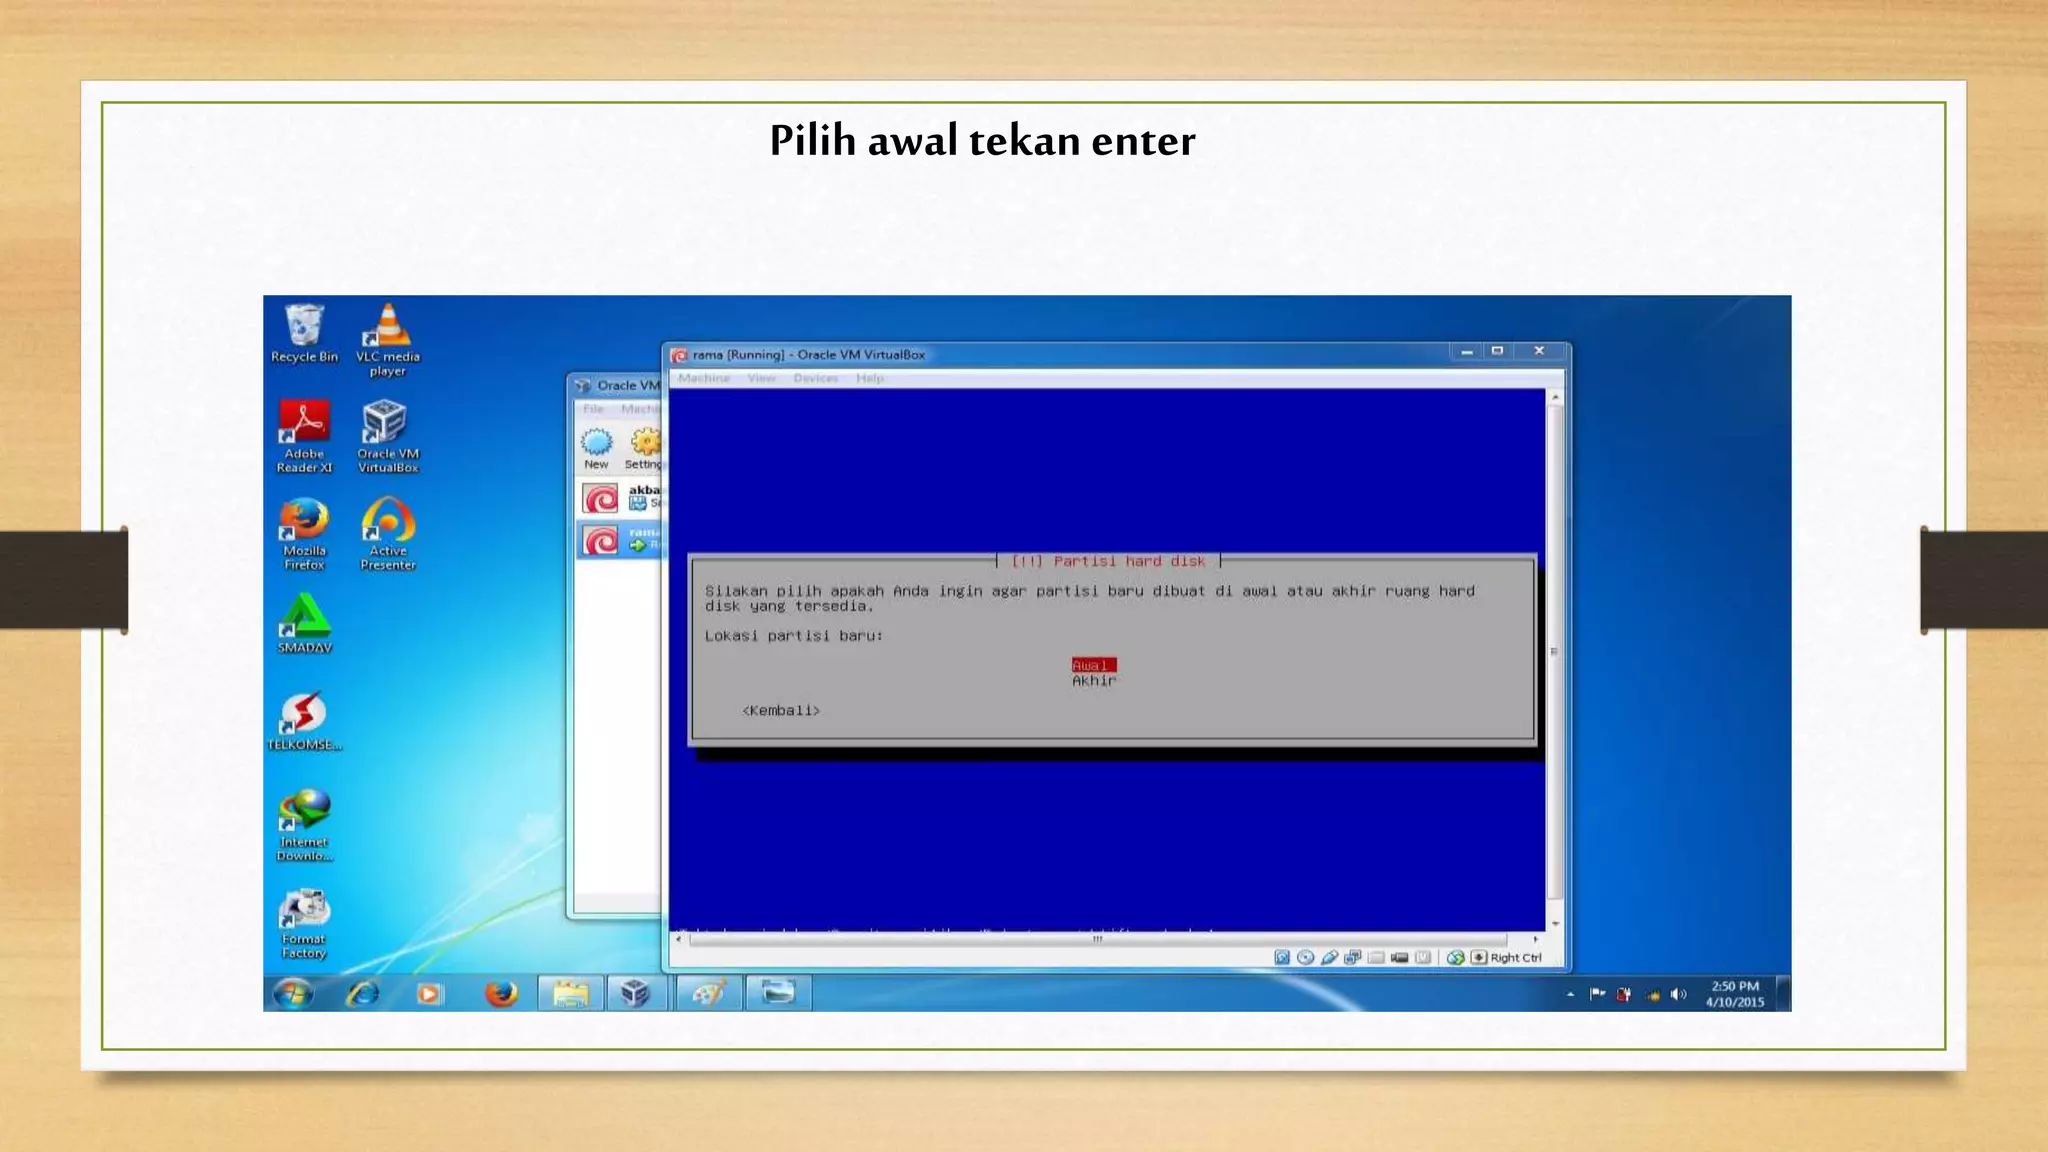This screenshot has width=2048, height=1152.
Task: Open the View menu in VM window
Action: [762, 378]
